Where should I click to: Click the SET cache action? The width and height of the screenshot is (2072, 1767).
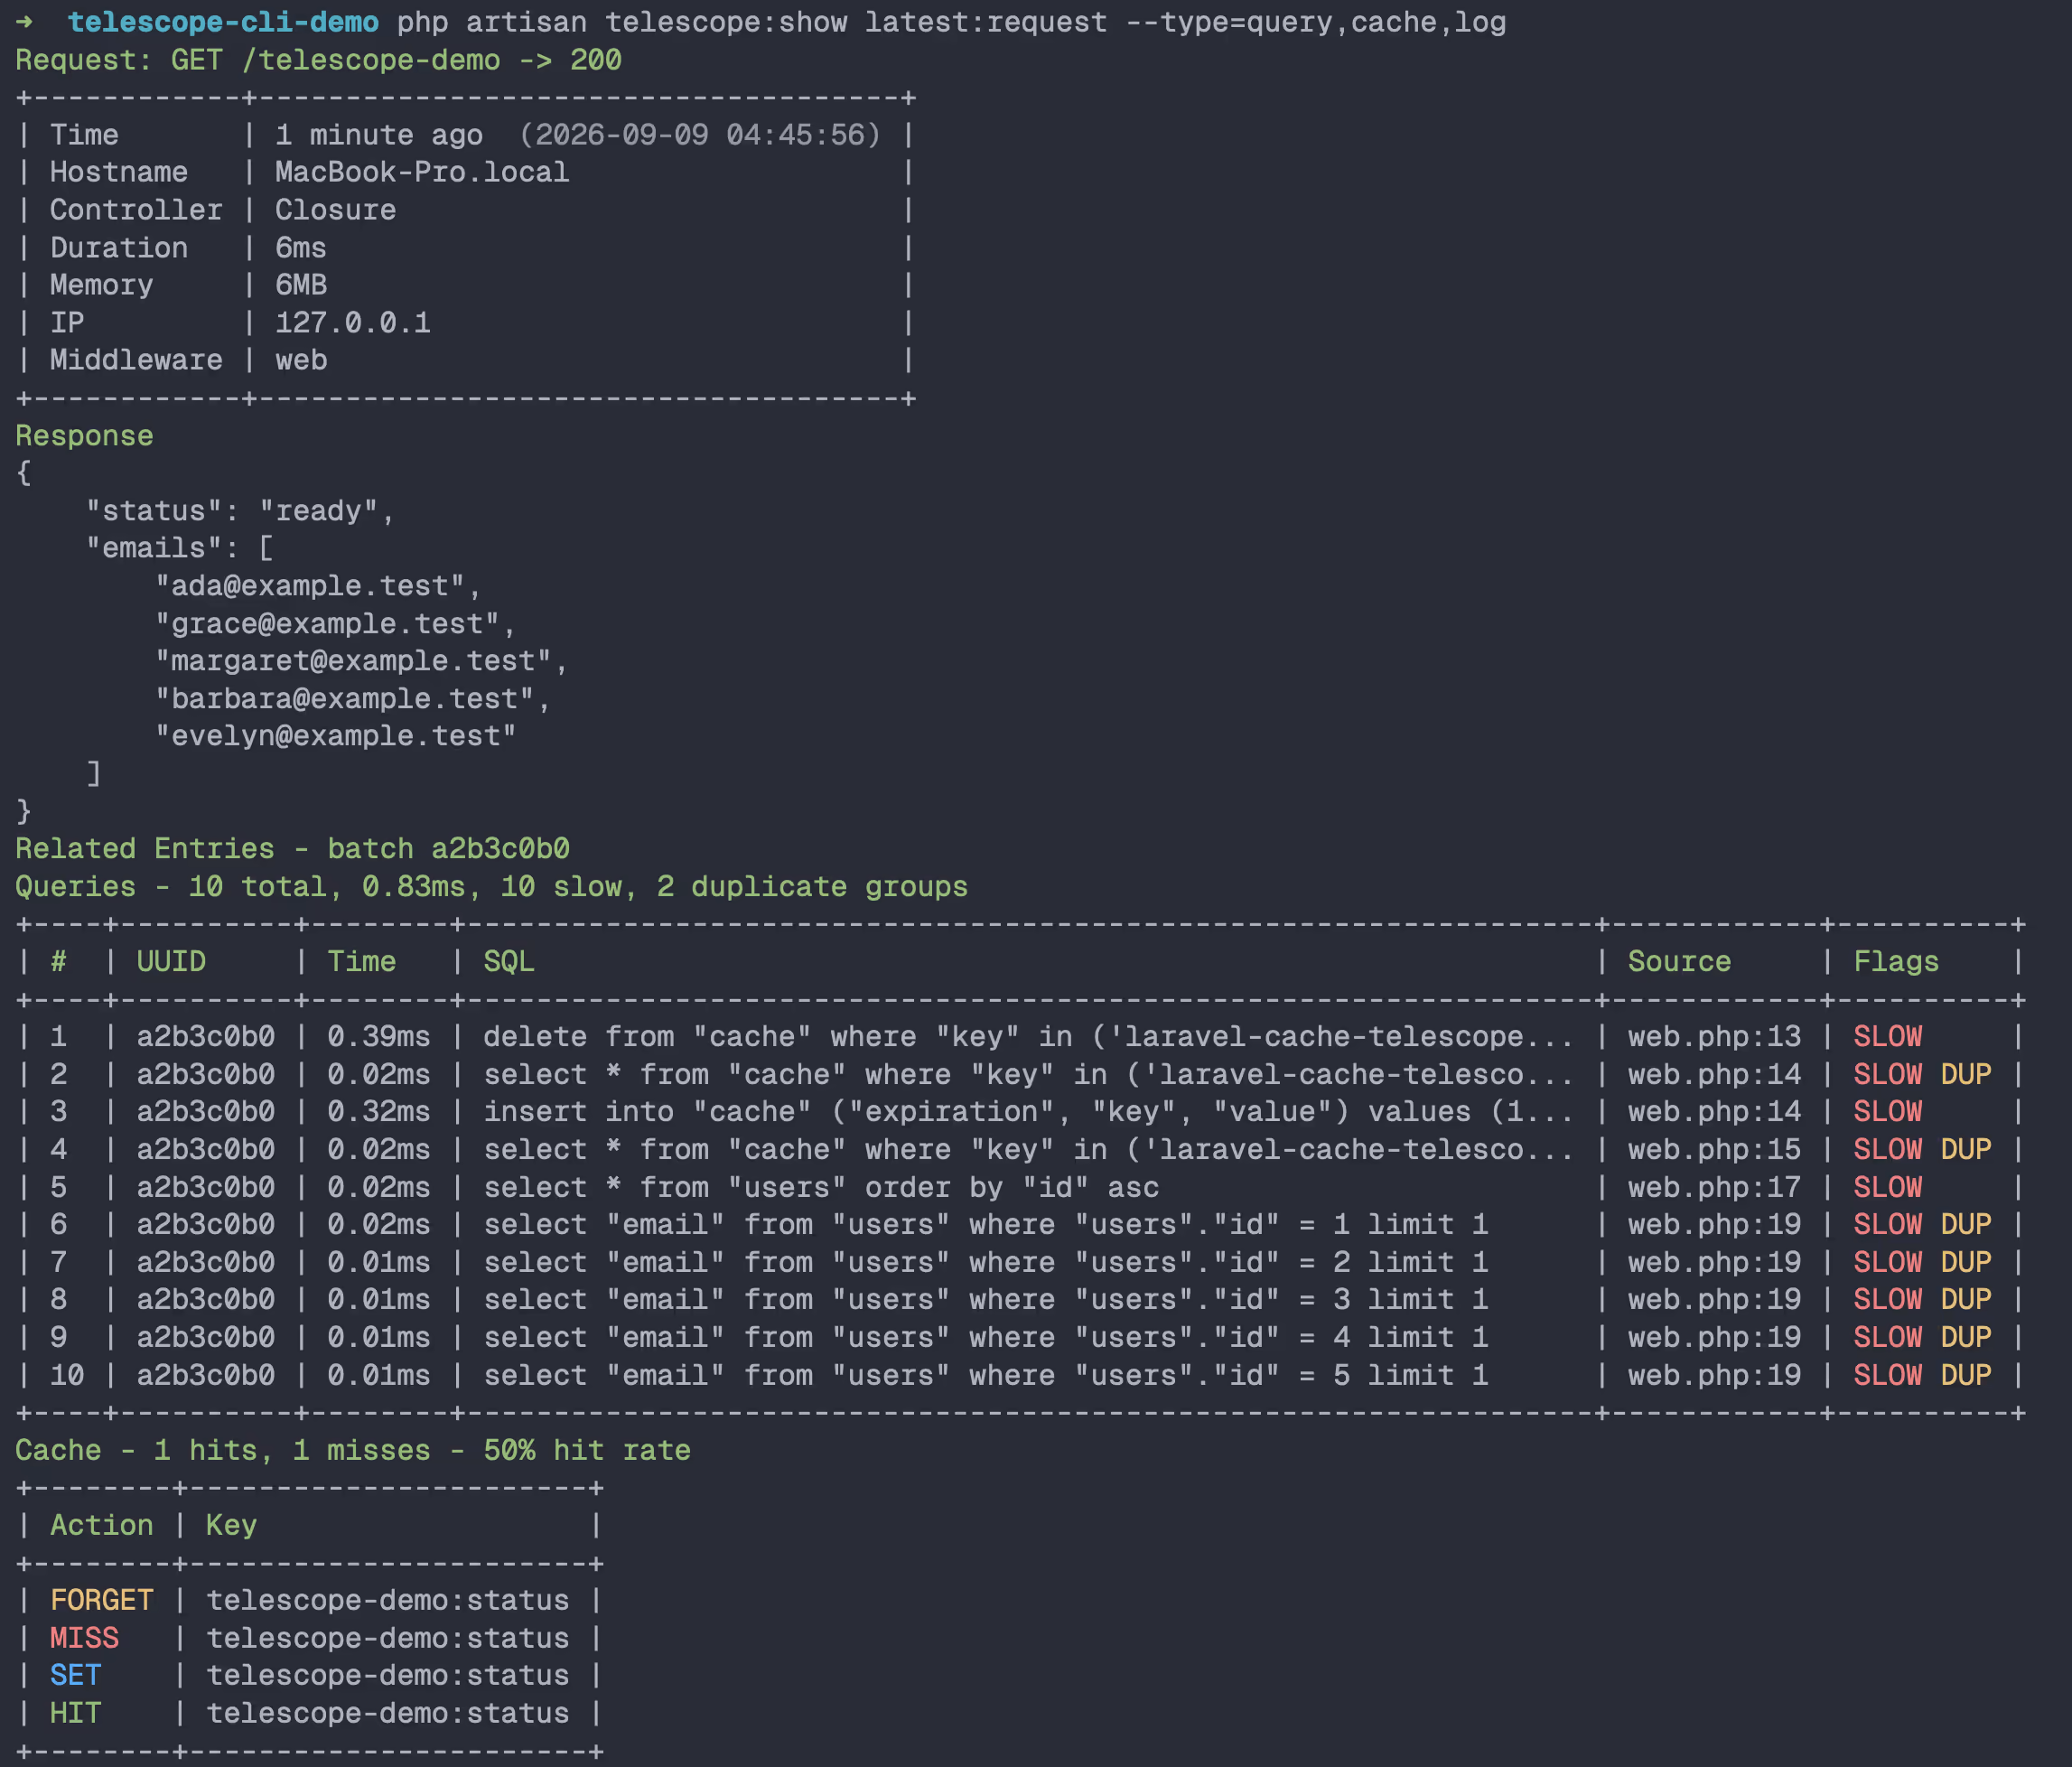click(x=76, y=1675)
